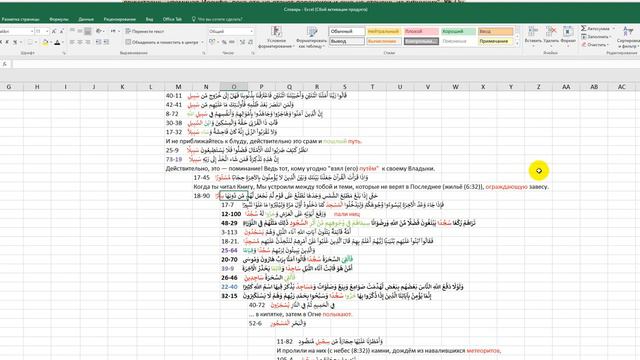Click AutoSum (Автосумма) sigma icon

click(584, 29)
